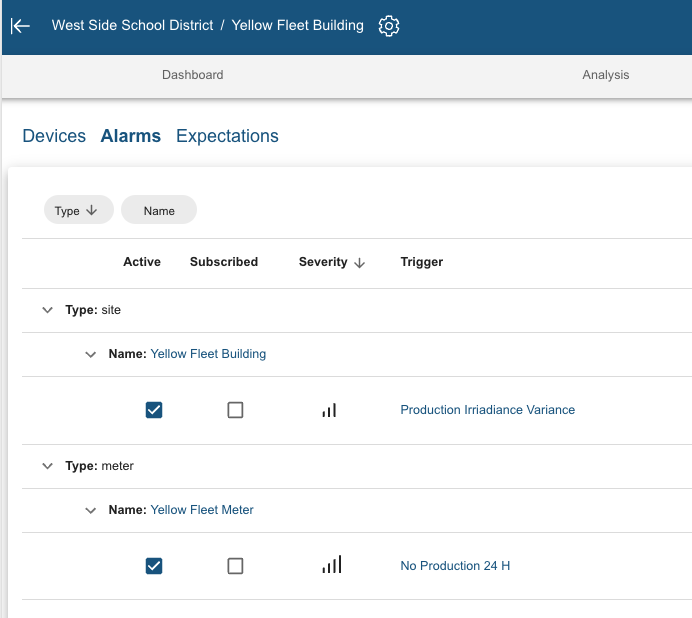Open West Side School District breadcrumb
This screenshot has height=618, width=692.
click(132, 26)
